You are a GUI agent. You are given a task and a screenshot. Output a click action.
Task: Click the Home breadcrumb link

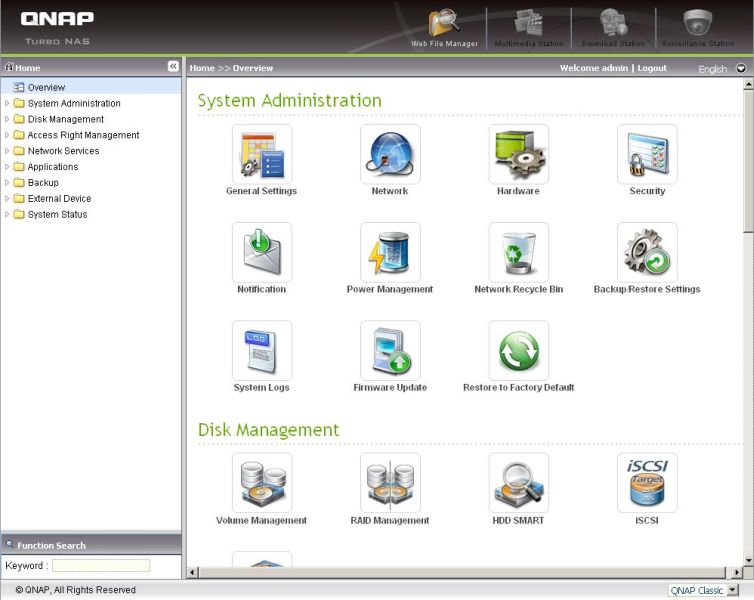point(202,68)
